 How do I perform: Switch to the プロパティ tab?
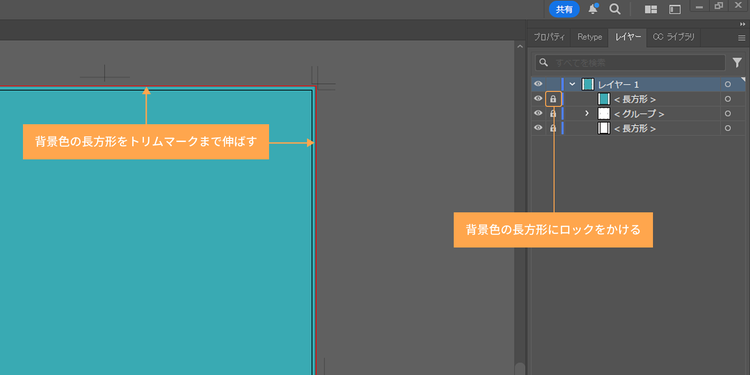[549, 37]
